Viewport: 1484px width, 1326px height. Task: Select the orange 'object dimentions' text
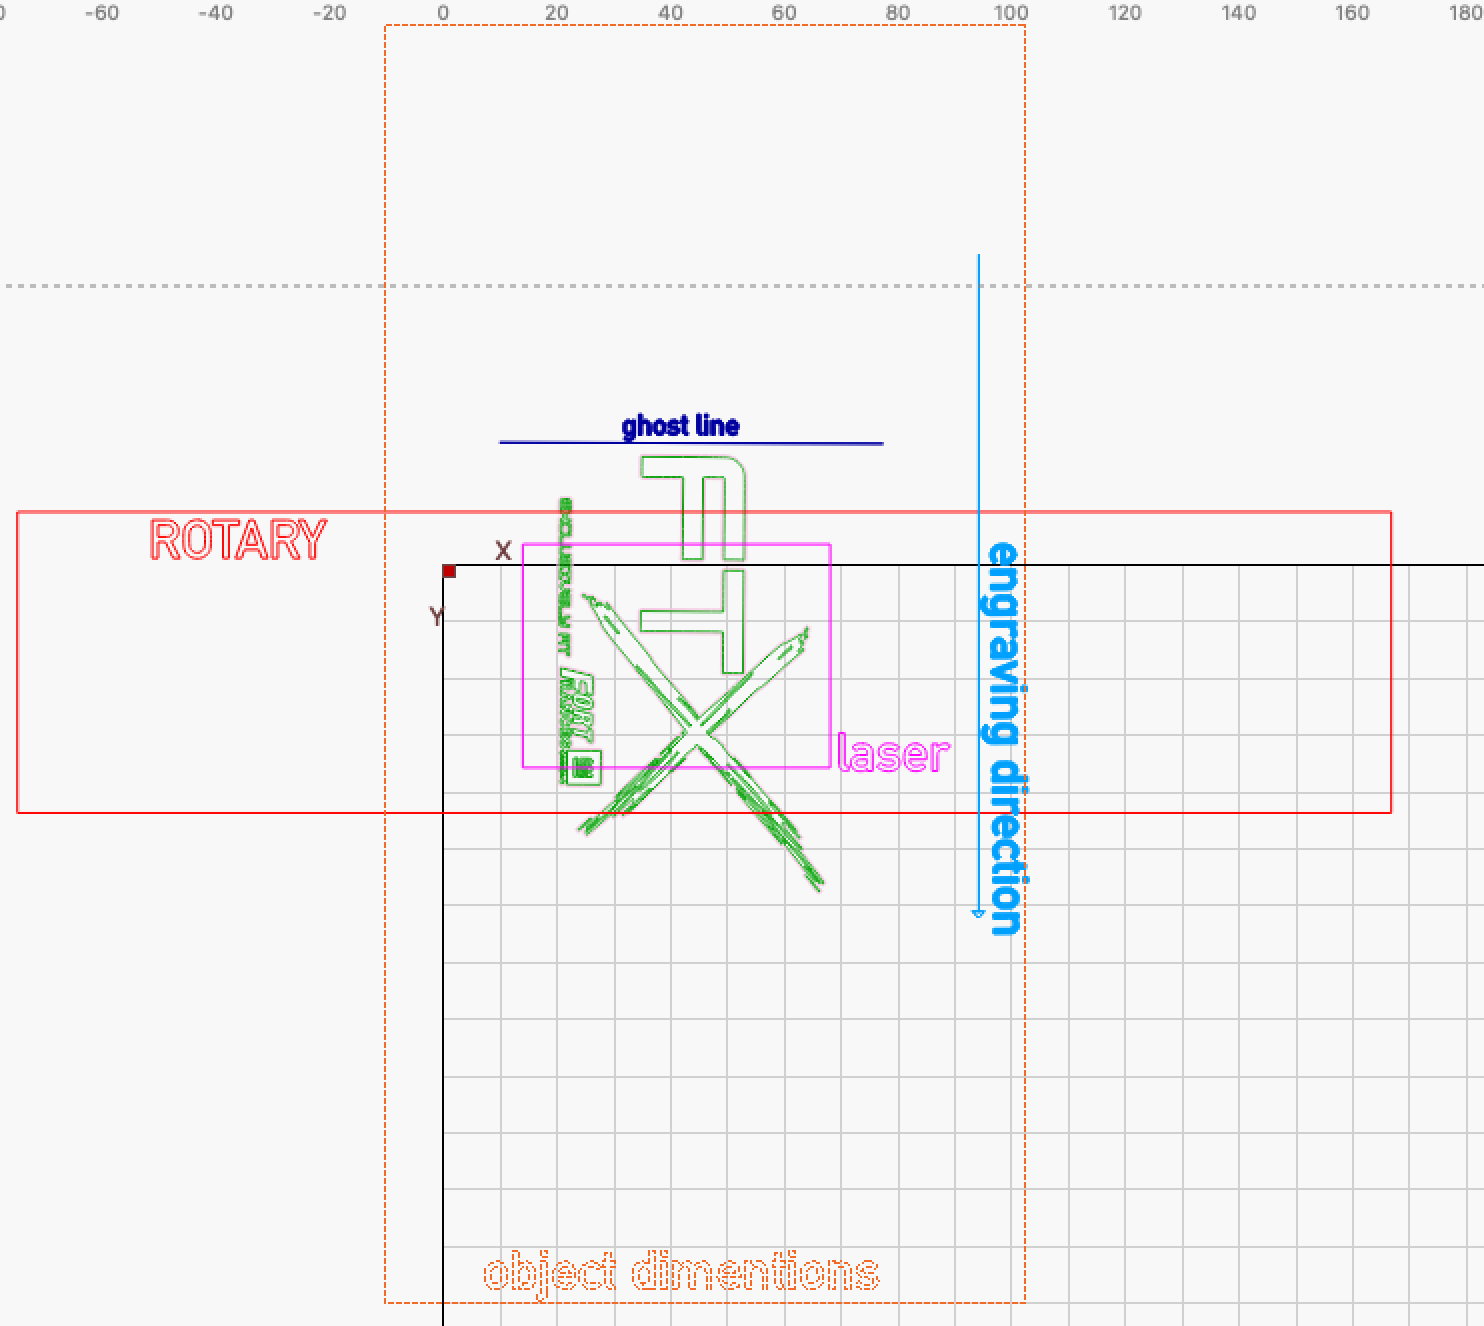click(681, 1273)
